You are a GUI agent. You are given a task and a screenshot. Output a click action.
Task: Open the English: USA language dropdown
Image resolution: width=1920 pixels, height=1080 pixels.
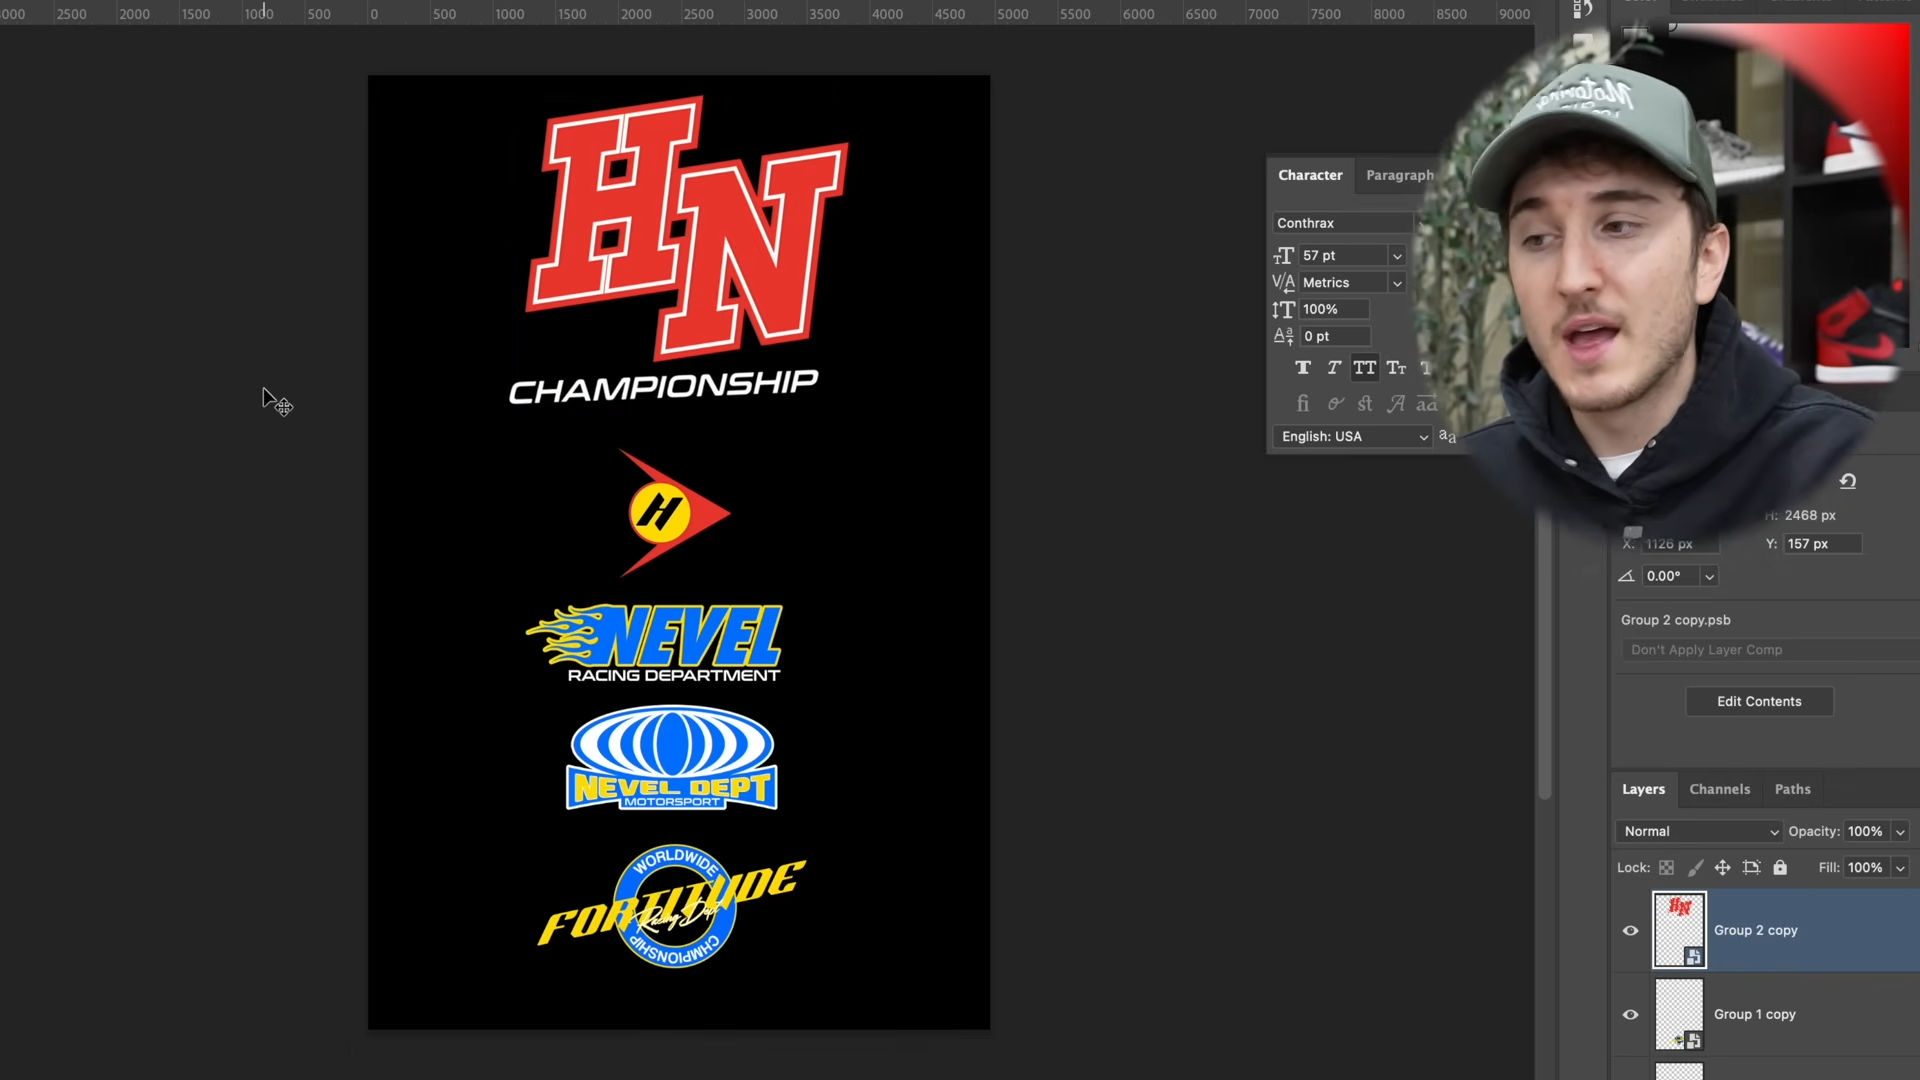pos(1353,437)
